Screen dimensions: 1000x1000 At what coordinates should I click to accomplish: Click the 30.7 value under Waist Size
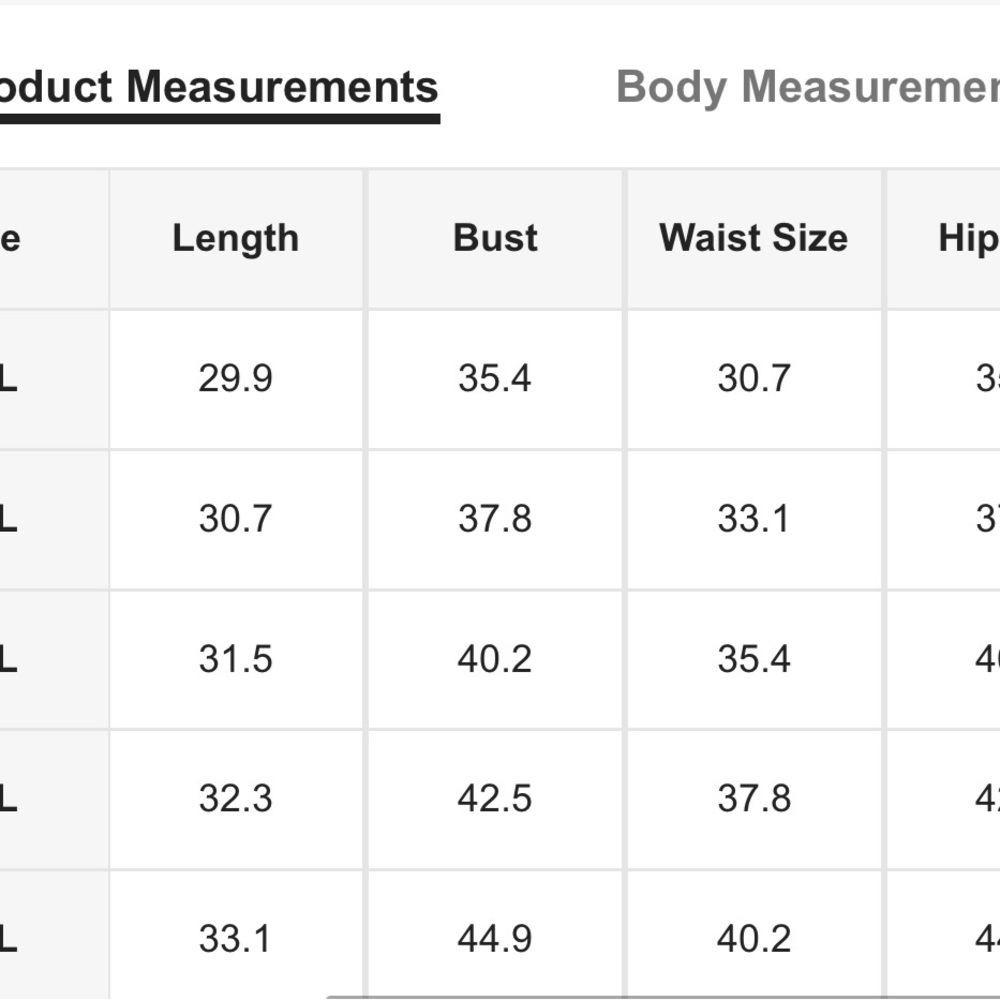(753, 379)
